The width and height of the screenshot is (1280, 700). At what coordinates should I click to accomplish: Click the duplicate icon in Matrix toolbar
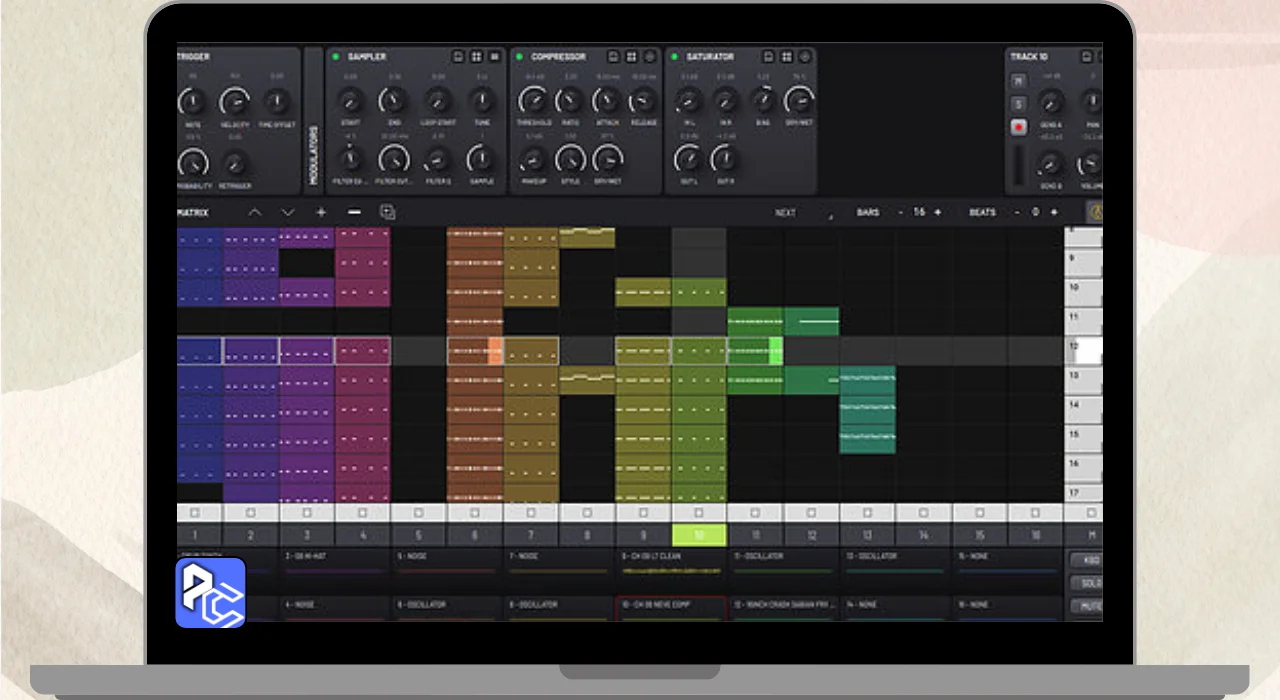388,212
